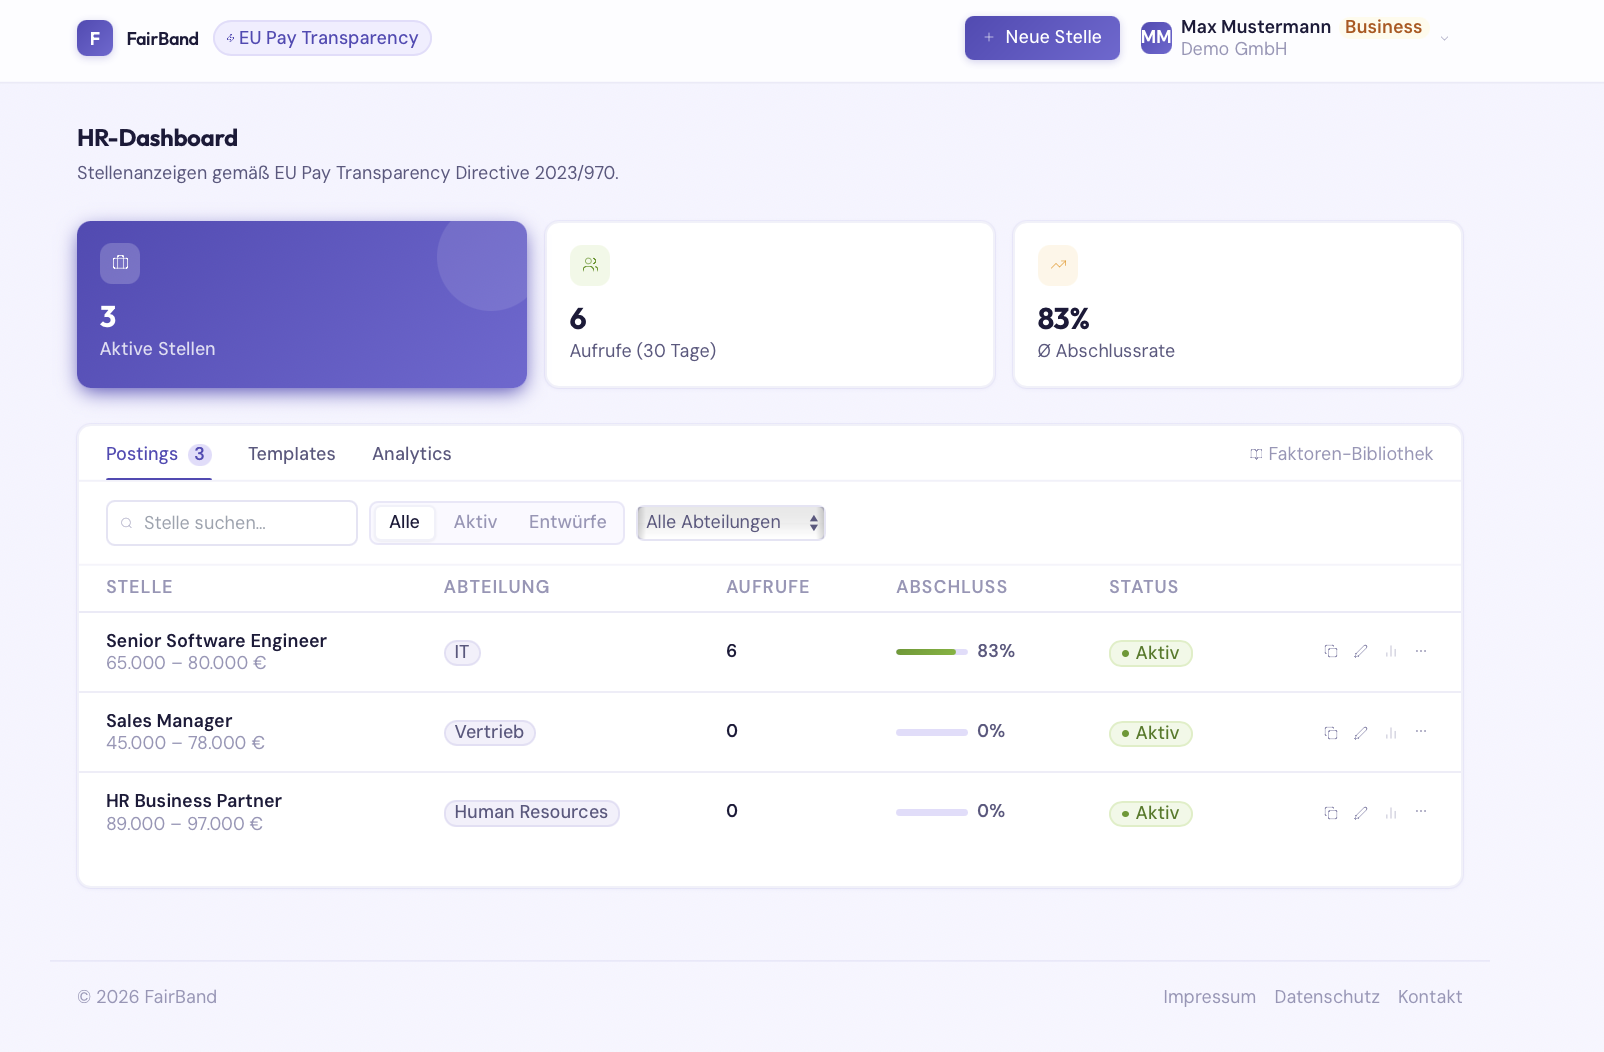
Task: Click the Max Mustermann user name
Action: (1256, 27)
